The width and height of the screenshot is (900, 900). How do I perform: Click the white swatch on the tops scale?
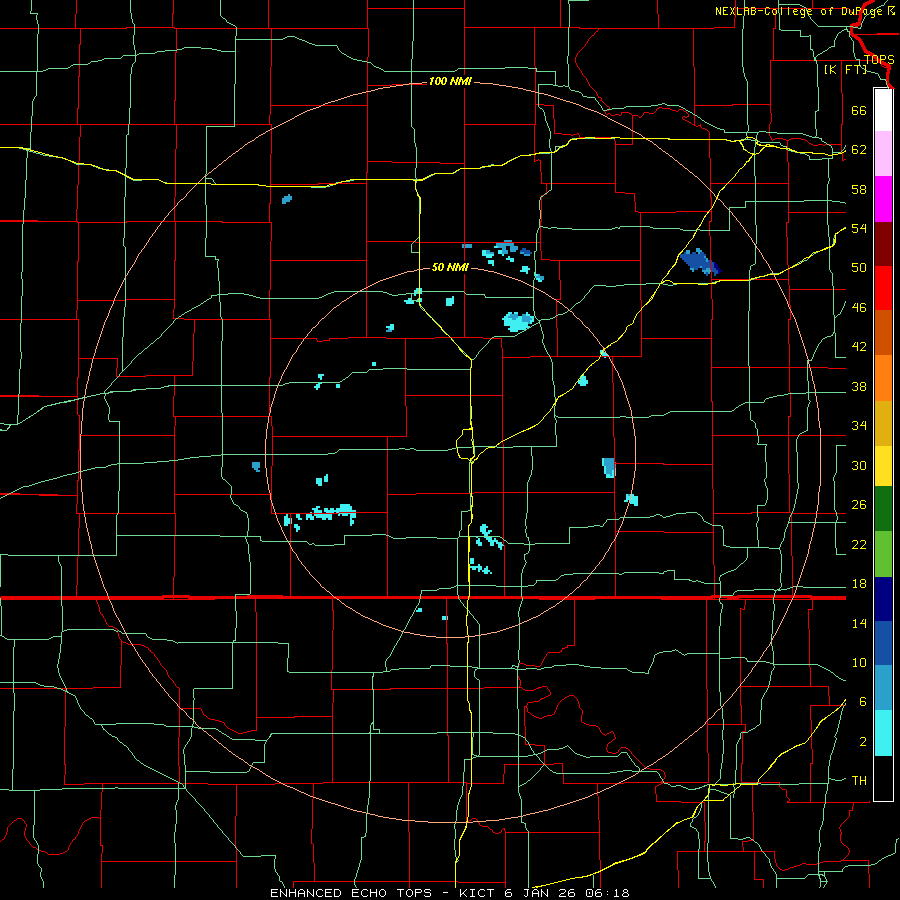click(883, 110)
